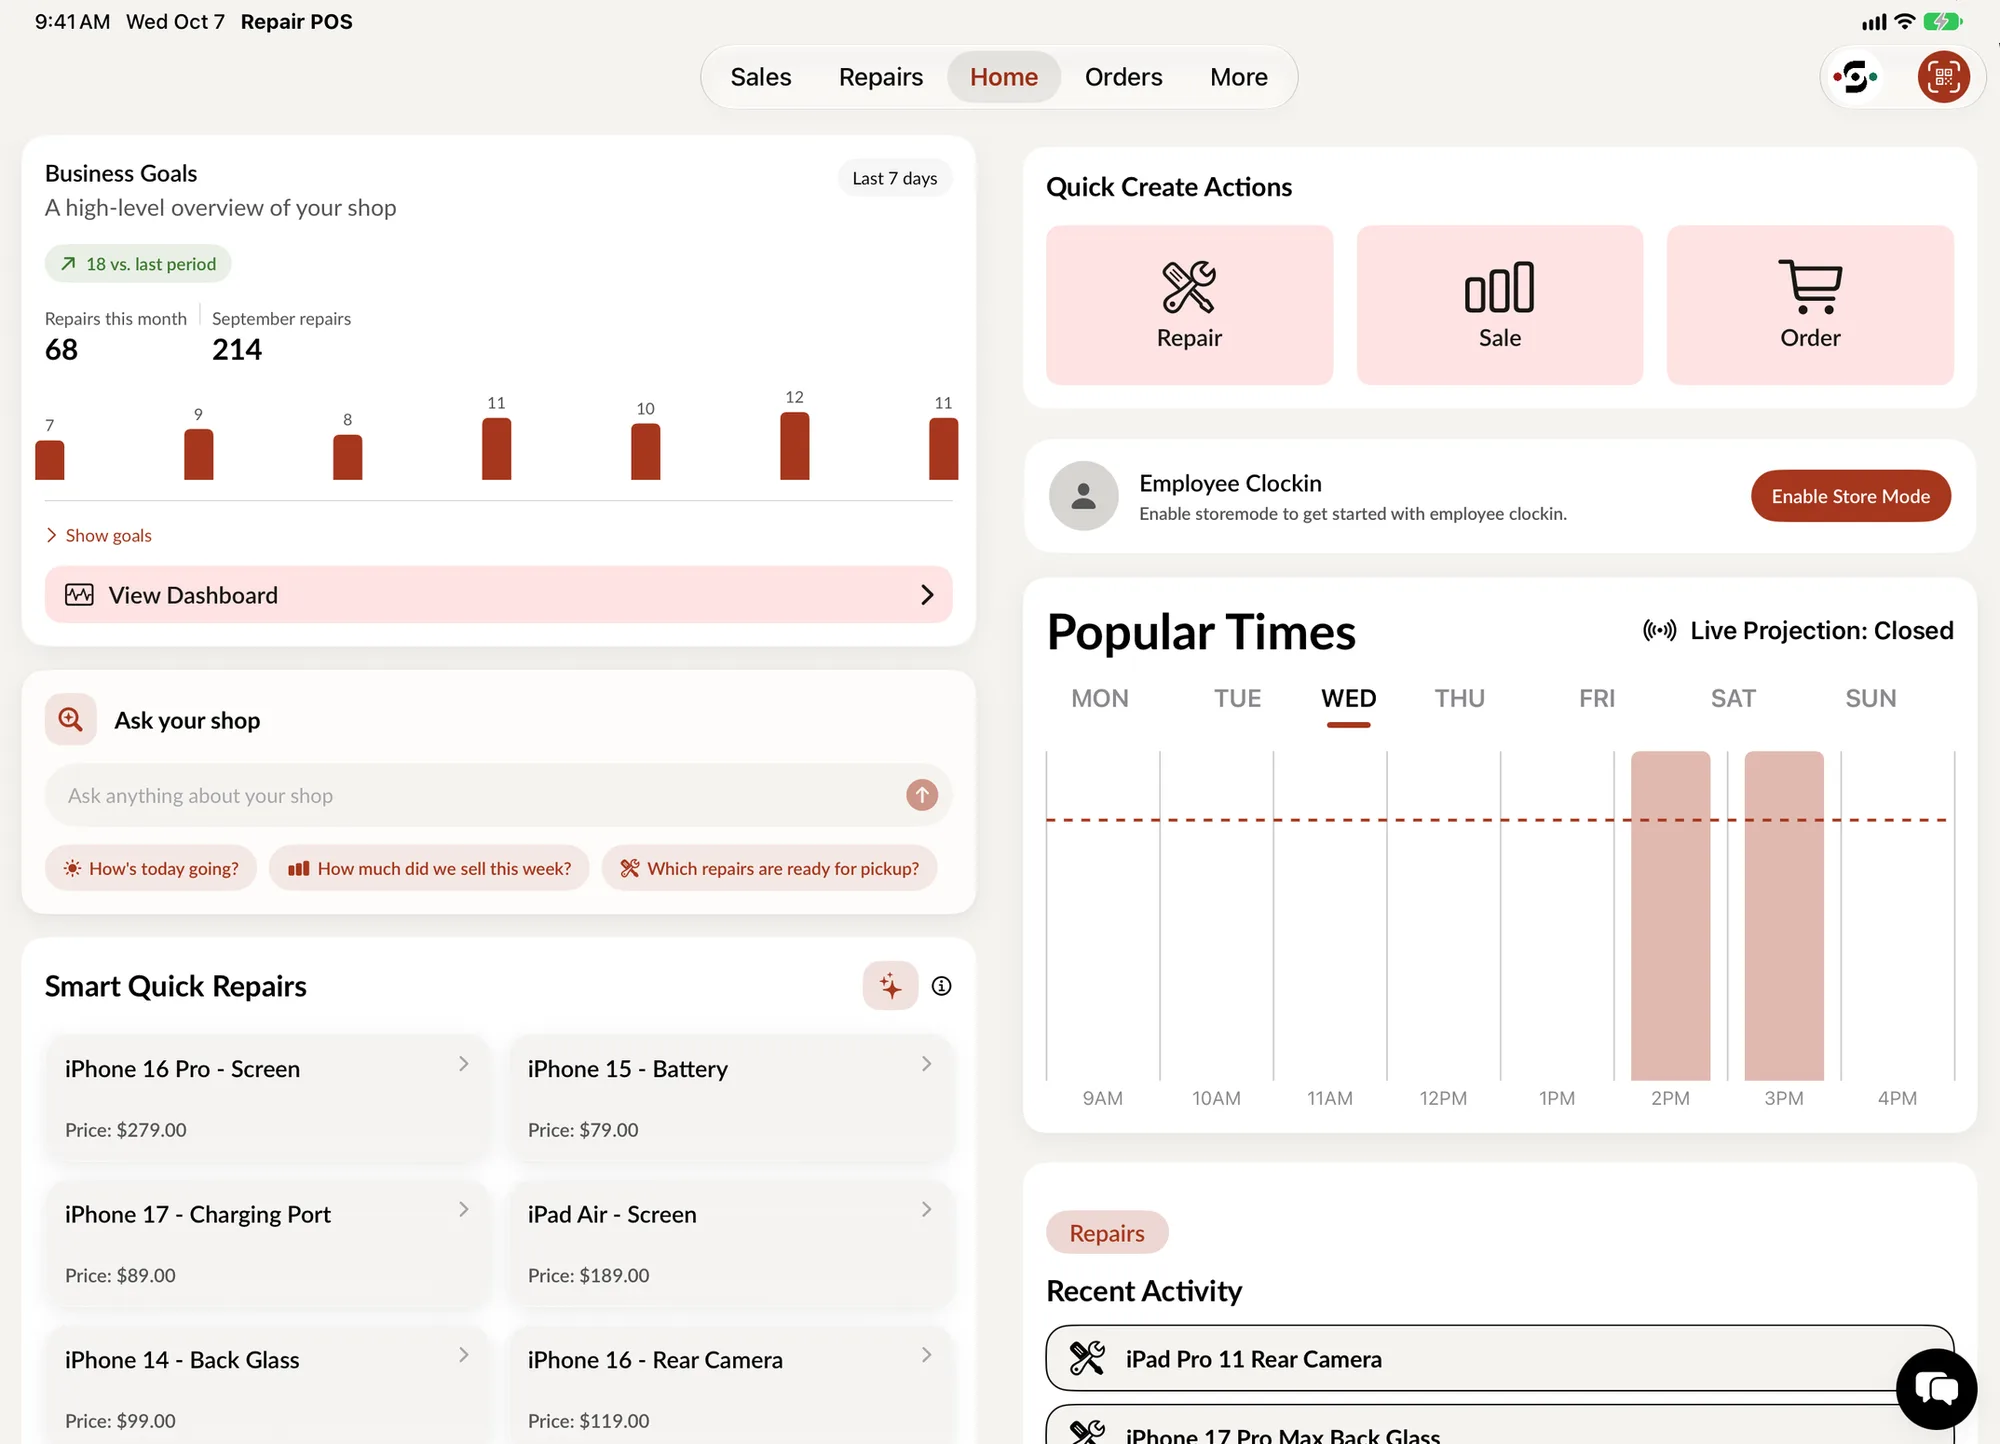2000x1444 pixels.
Task: Create a new Order with cart icon
Action: (x=1810, y=305)
